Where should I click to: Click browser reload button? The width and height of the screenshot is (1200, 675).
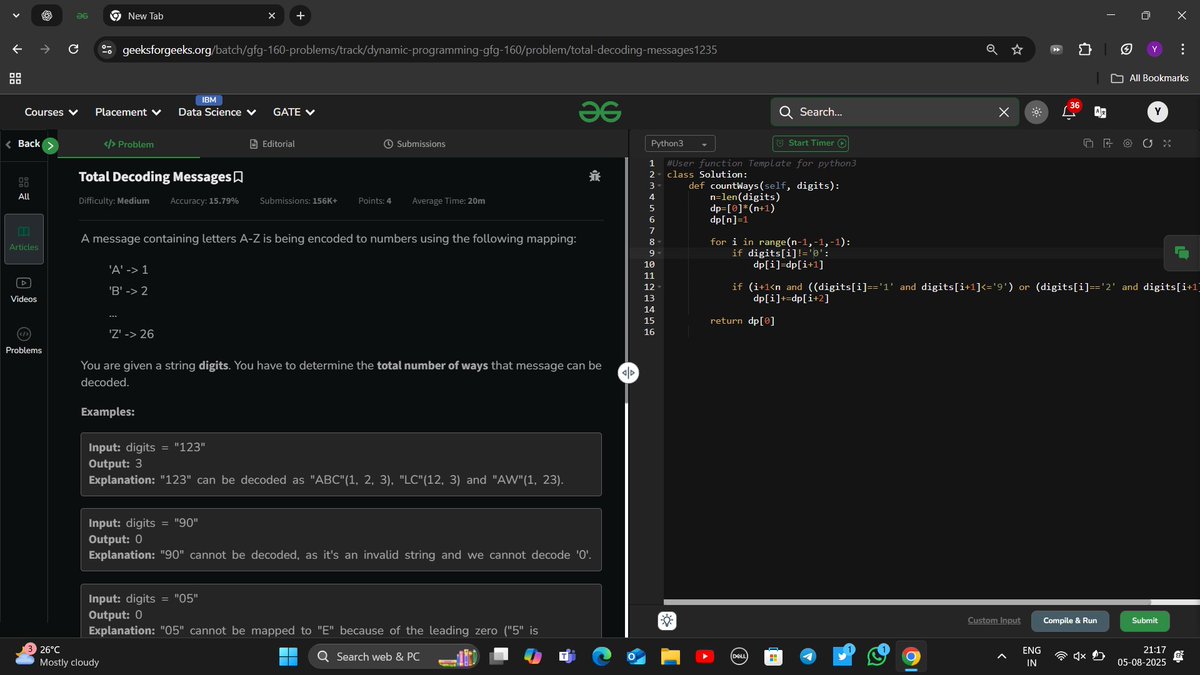pos(73,49)
